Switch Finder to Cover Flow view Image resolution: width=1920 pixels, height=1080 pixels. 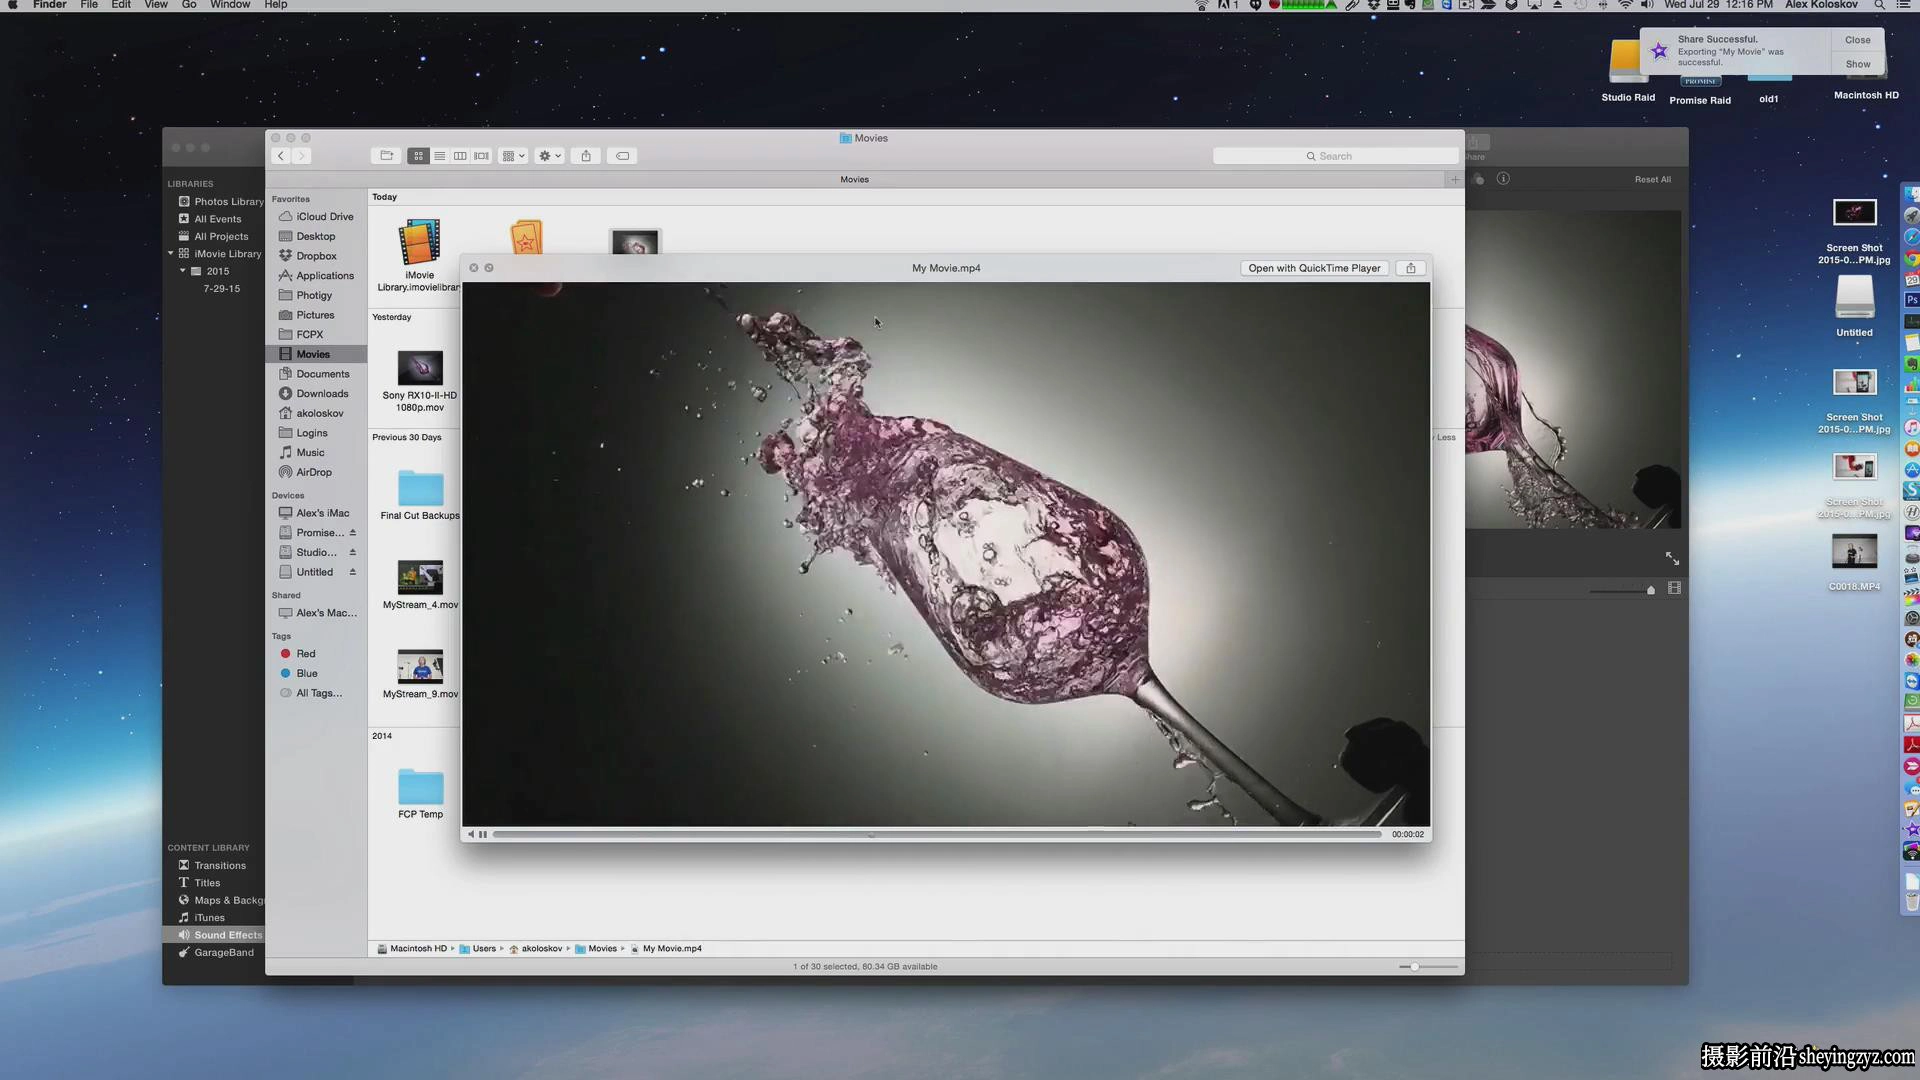(x=482, y=156)
